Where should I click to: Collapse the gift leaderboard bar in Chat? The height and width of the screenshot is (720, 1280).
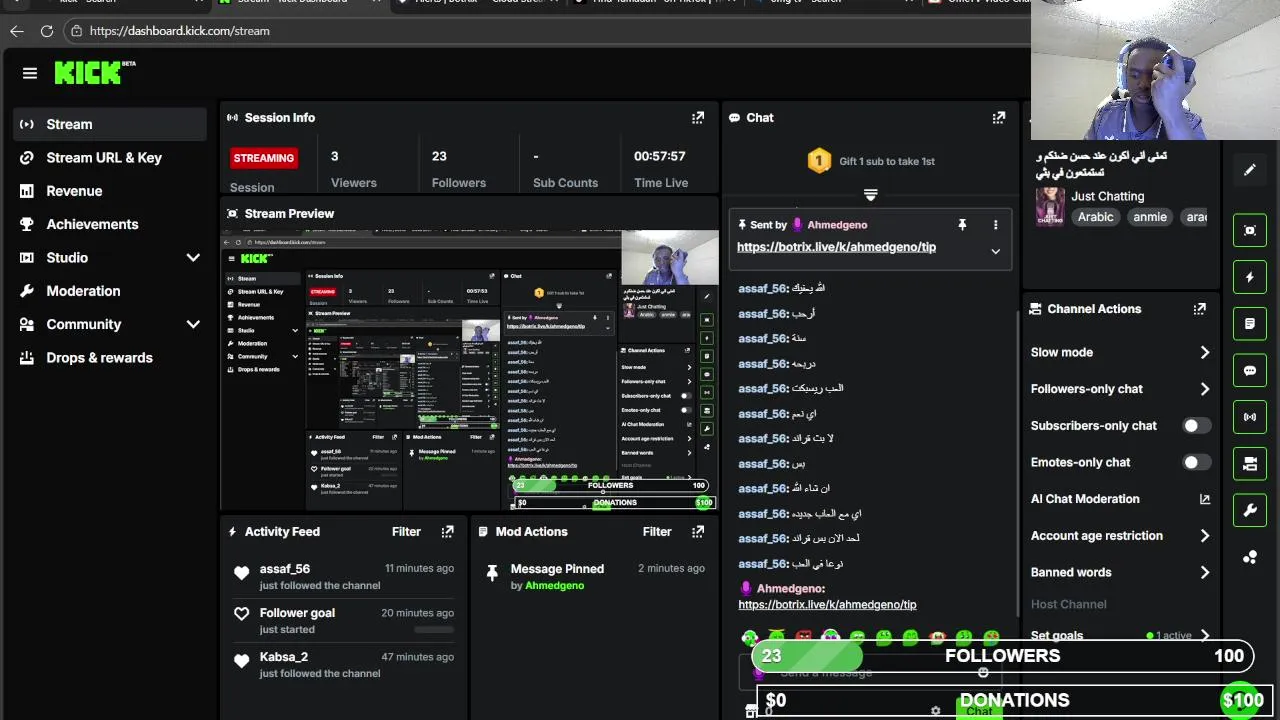(870, 194)
